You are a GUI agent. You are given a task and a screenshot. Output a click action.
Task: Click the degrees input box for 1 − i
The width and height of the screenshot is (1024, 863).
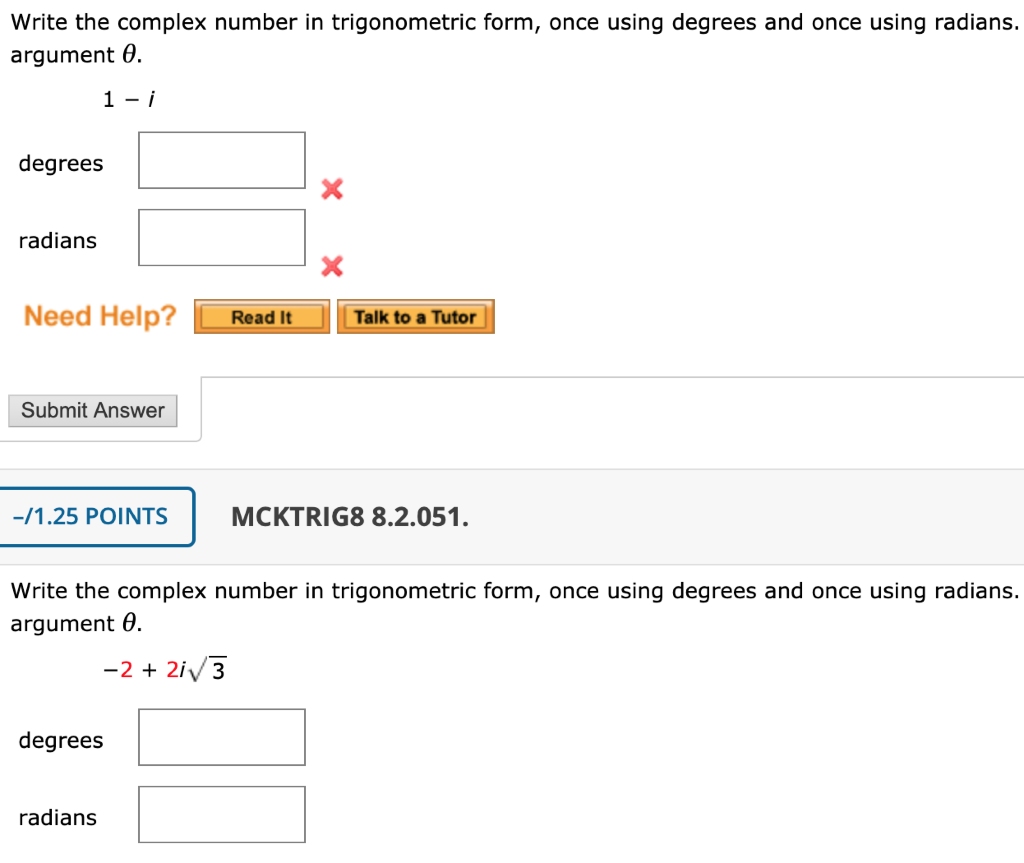pos(221,160)
